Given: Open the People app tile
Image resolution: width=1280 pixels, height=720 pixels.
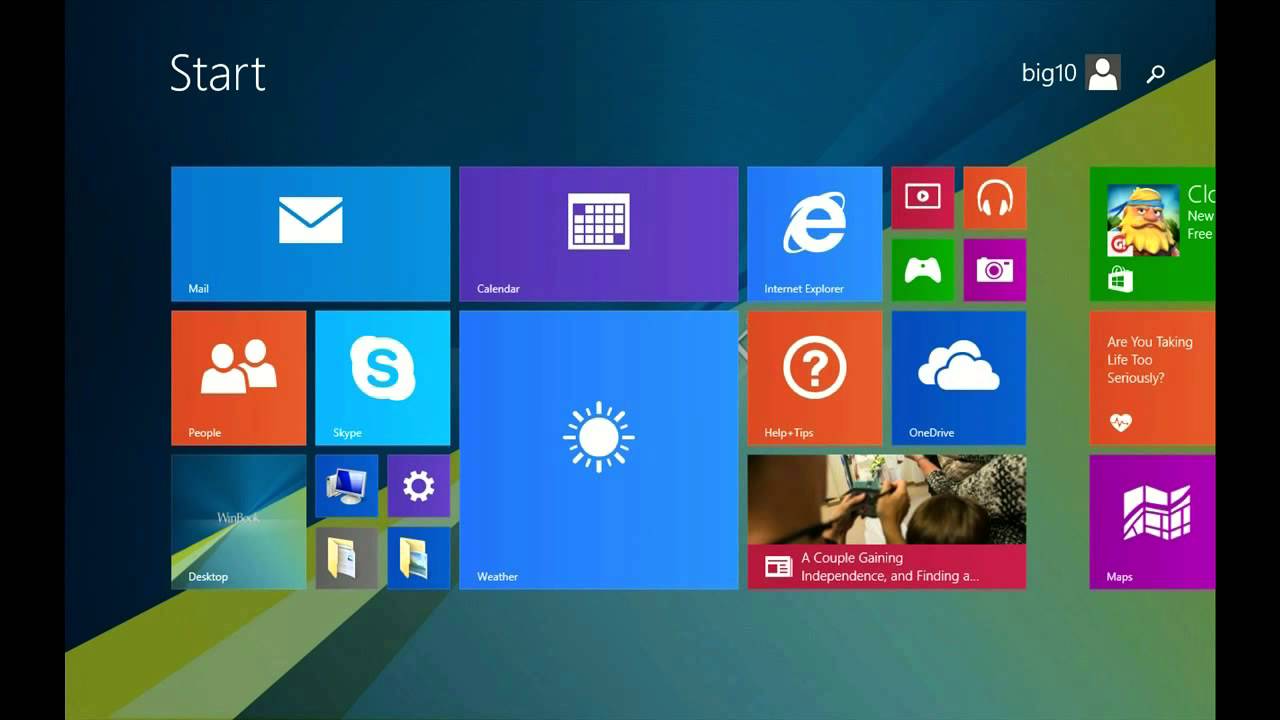Looking at the screenshot, I should click(x=238, y=377).
